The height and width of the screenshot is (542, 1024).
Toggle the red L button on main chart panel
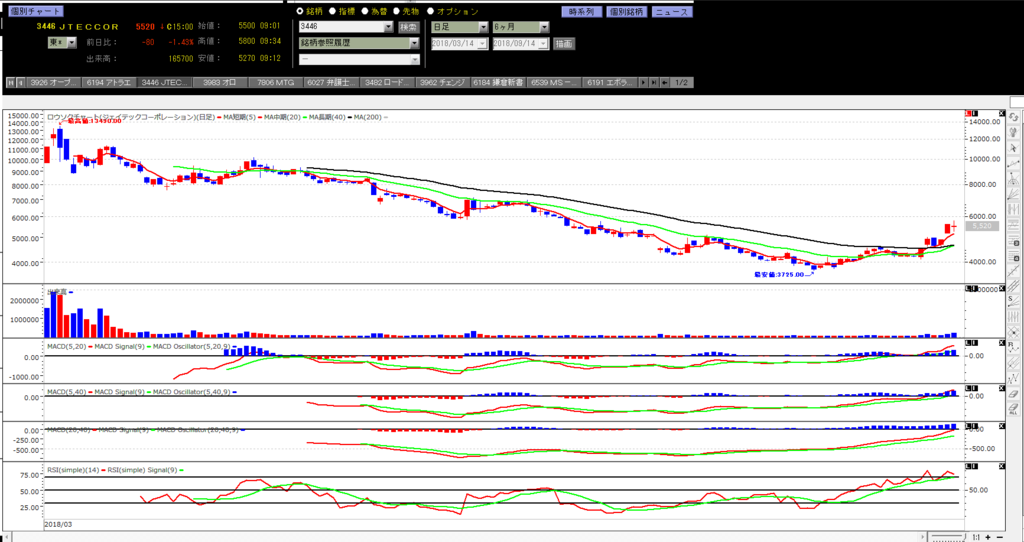pos(968,113)
